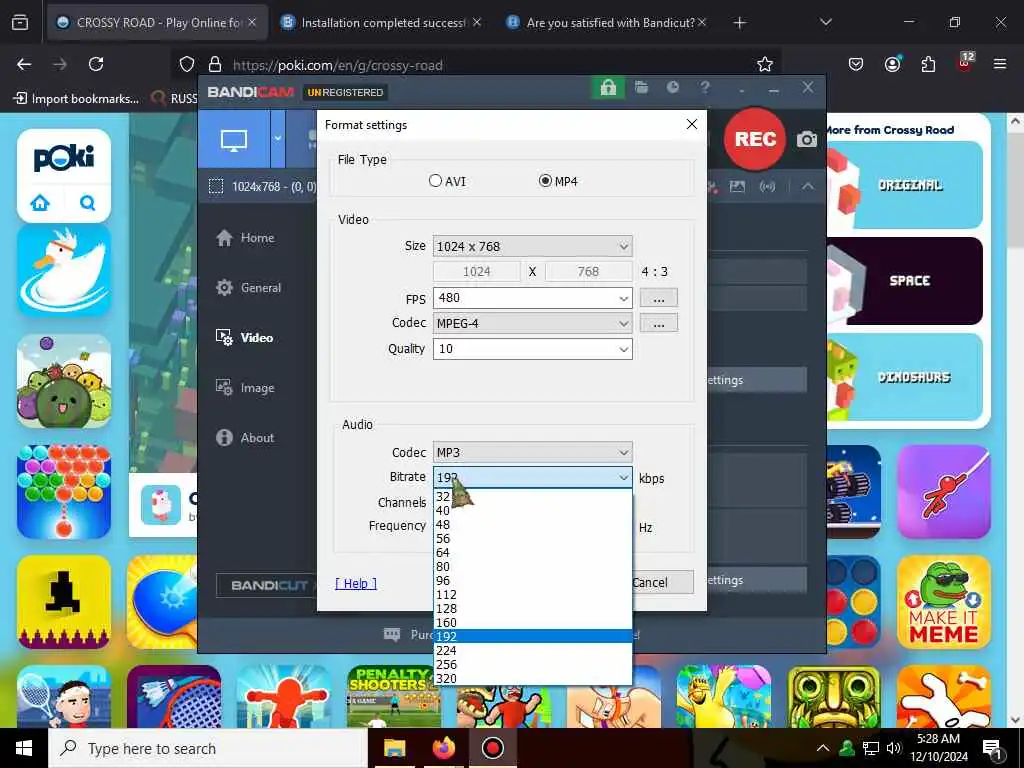Open the Firefox list all tabs chevron
This screenshot has height=768, width=1024.
point(825,22)
